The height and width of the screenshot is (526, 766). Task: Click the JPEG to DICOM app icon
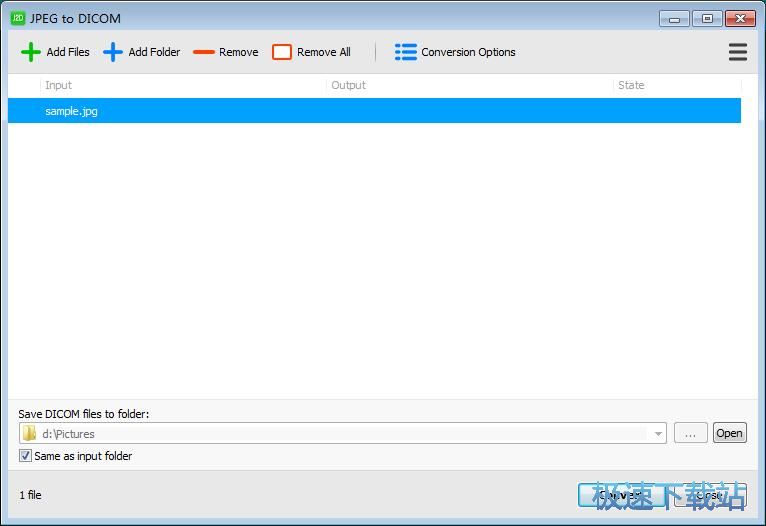(18, 18)
